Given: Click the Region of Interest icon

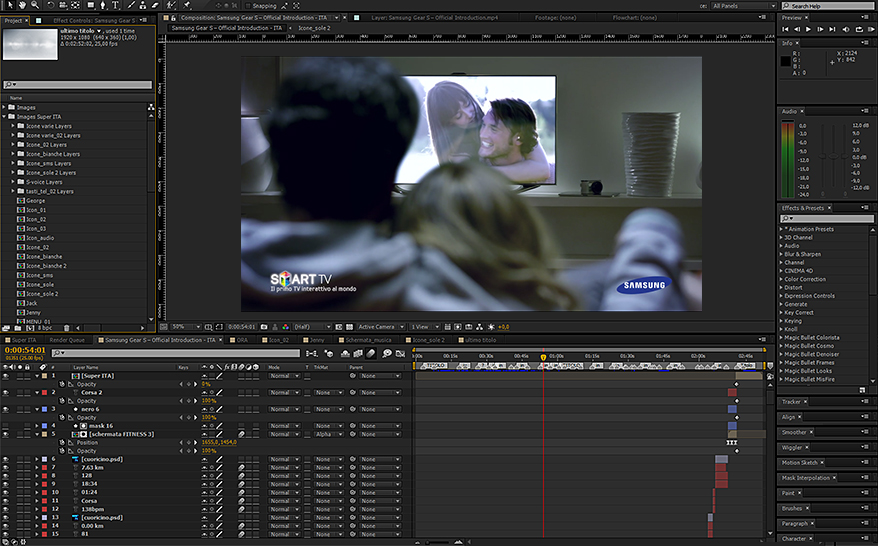Looking at the screenshot, I should pos(339,326).
